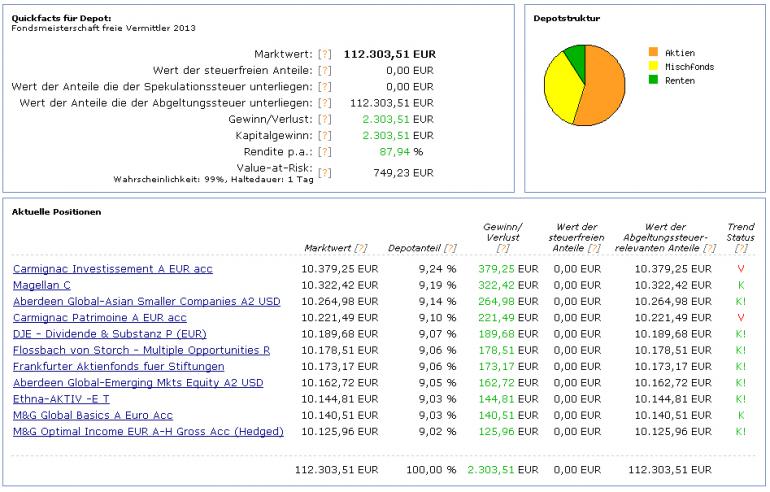Click Depotanteil 9,02 % for M&G Optimal Income
Image resolution: width=770 pixels, height=492 pixels.
coord(437,432)
